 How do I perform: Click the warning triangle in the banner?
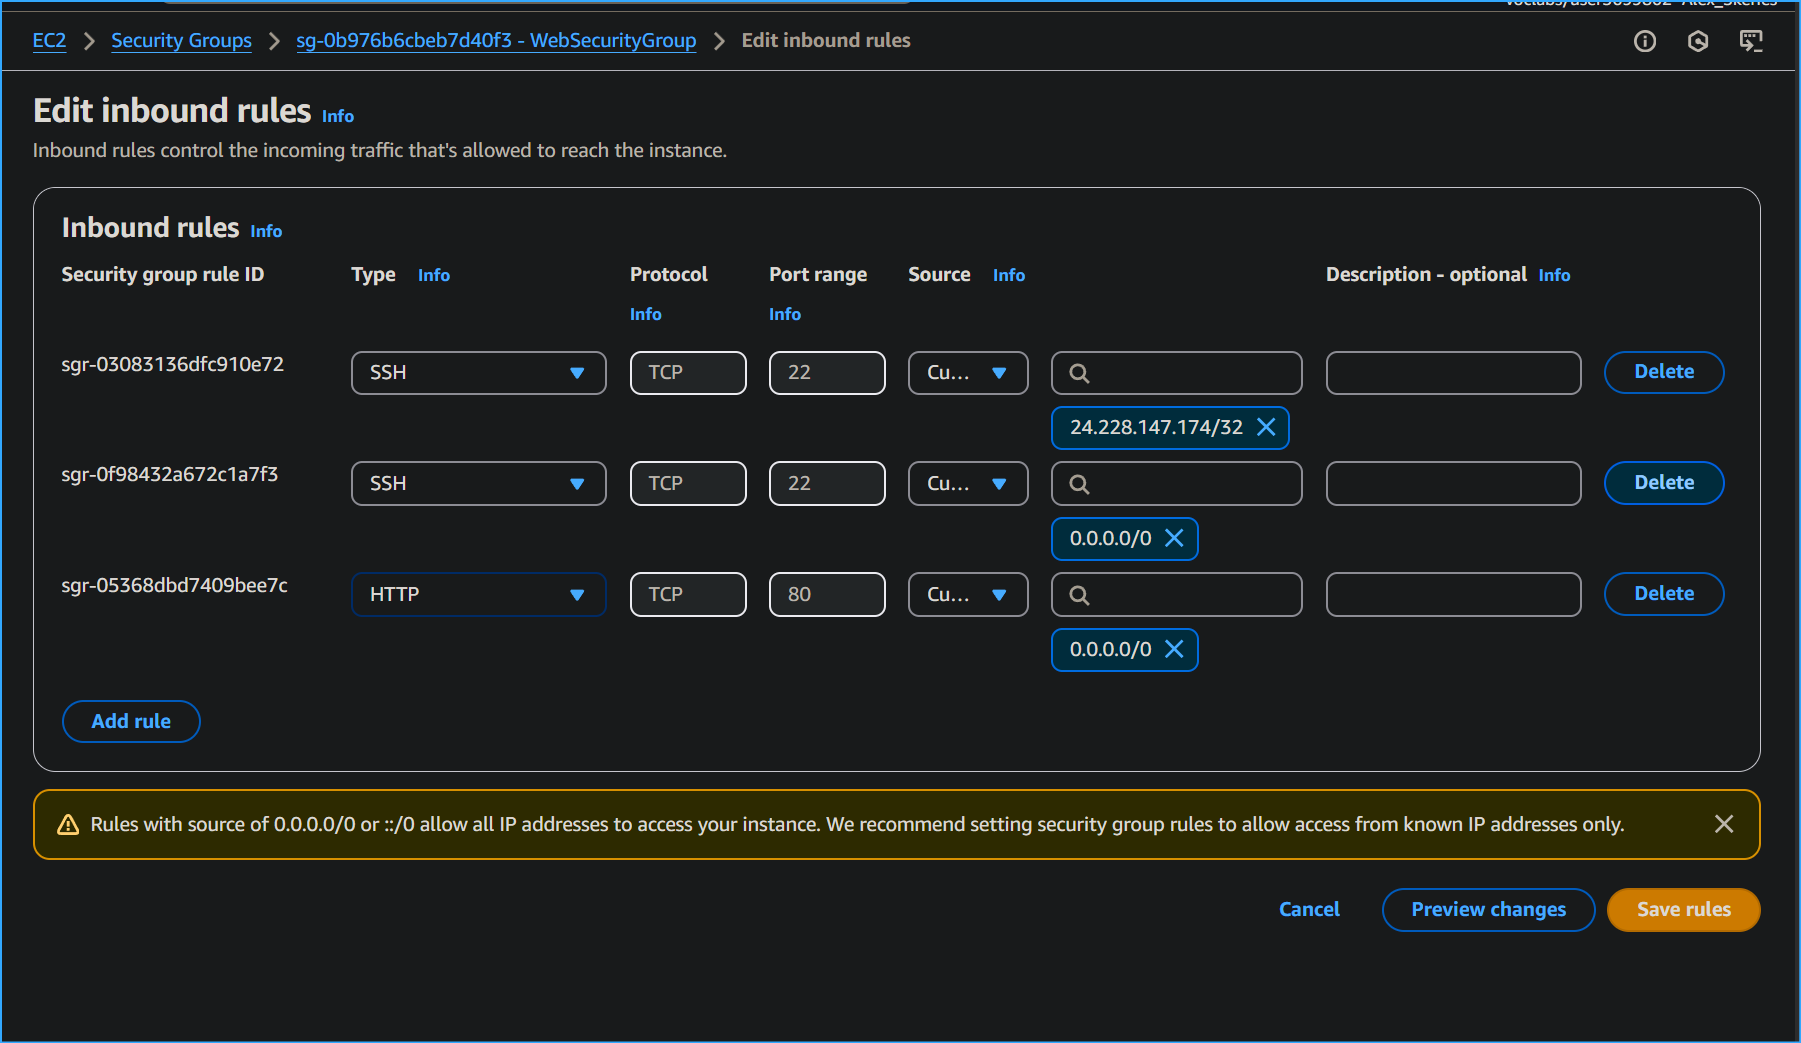coord(66,824)
